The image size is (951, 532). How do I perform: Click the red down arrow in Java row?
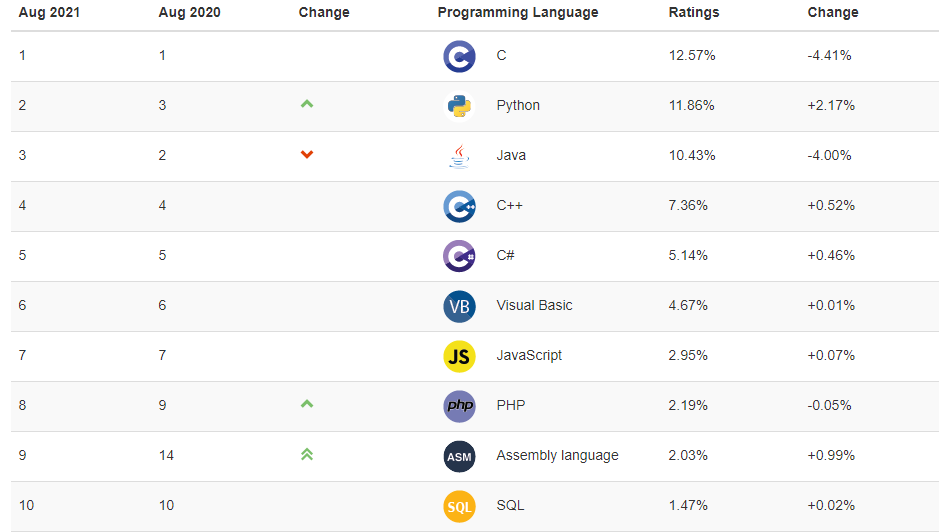[307, 154]
